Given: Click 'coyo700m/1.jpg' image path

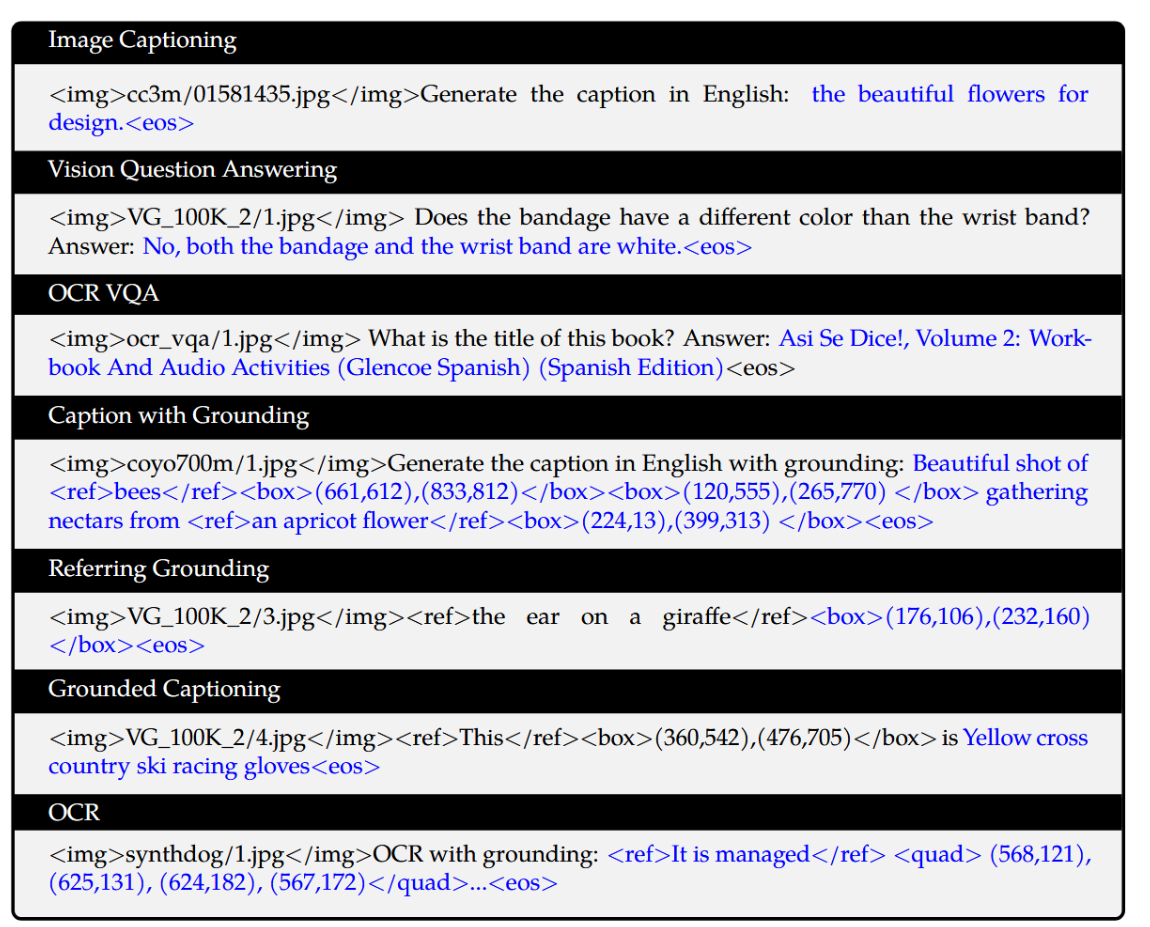Looking at the screenshot, I should [212, 464].
